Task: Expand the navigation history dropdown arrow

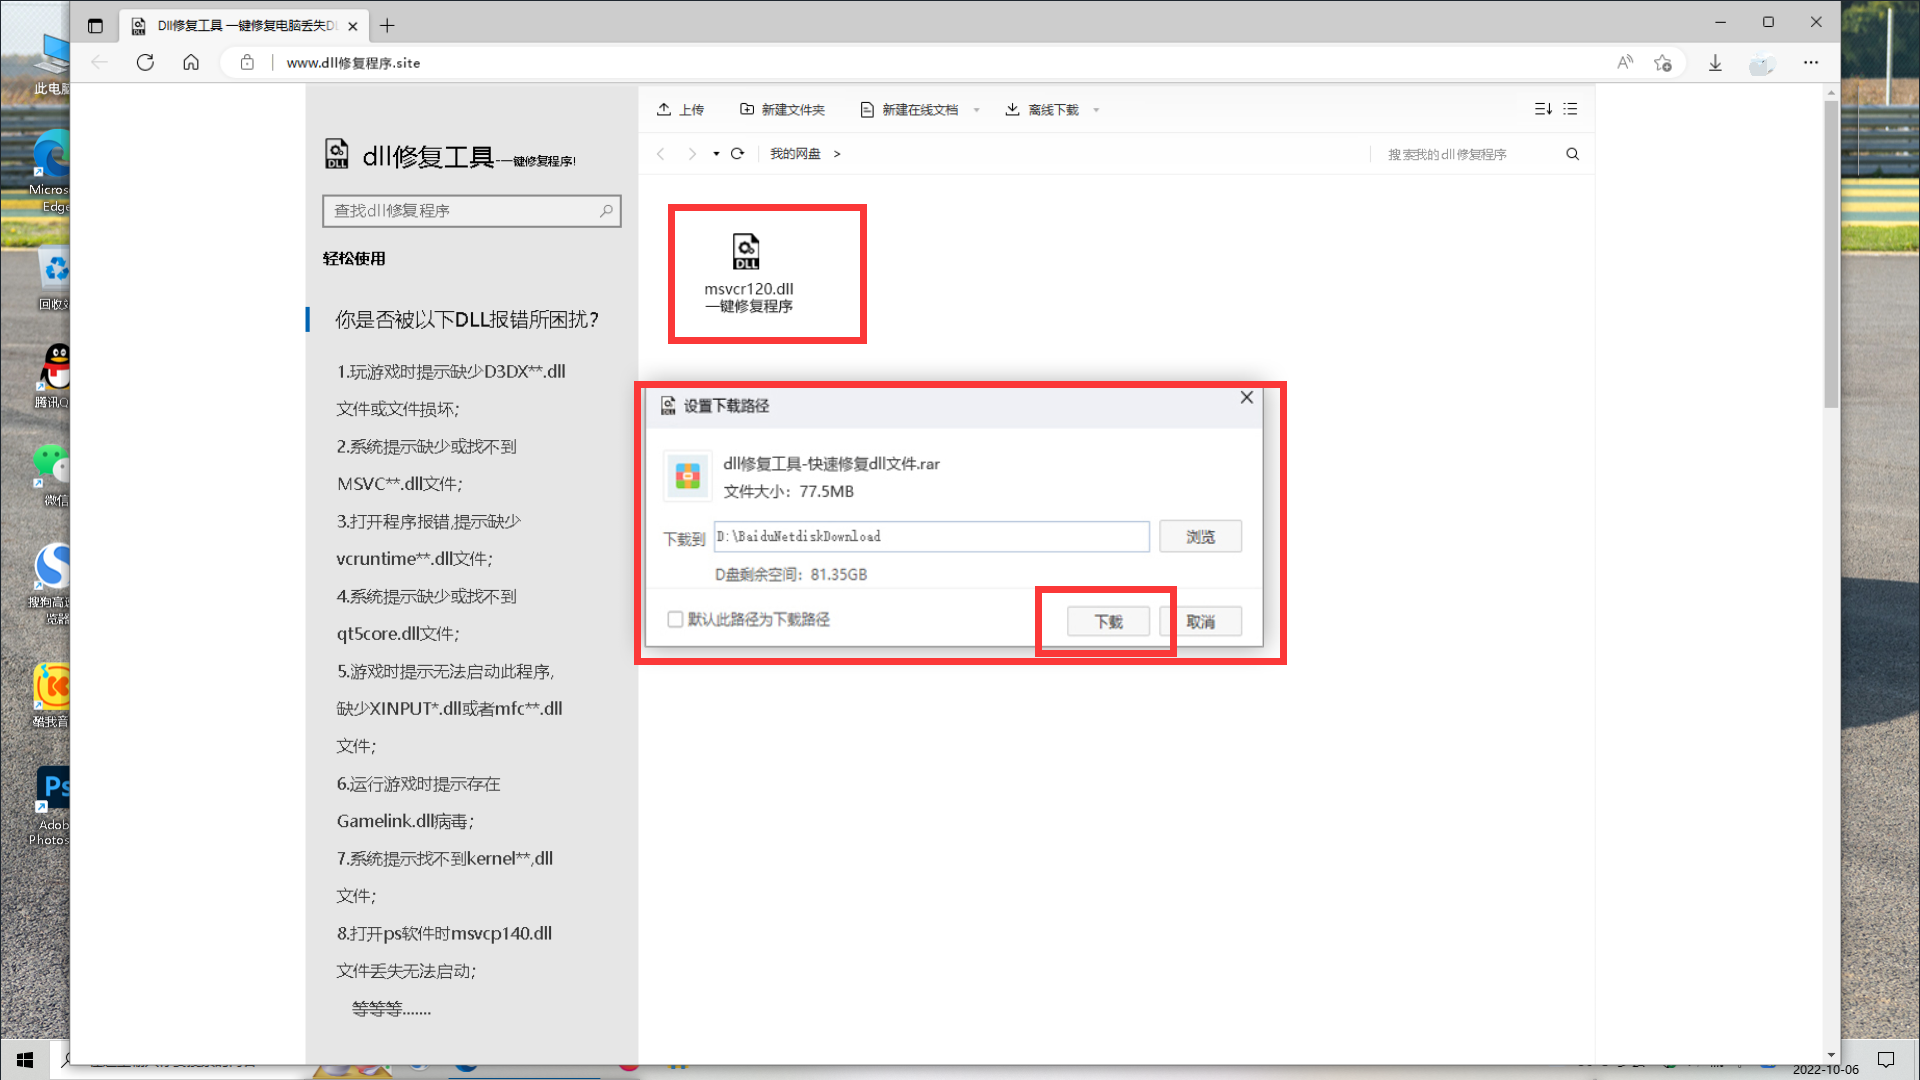Action: point(716,154)
